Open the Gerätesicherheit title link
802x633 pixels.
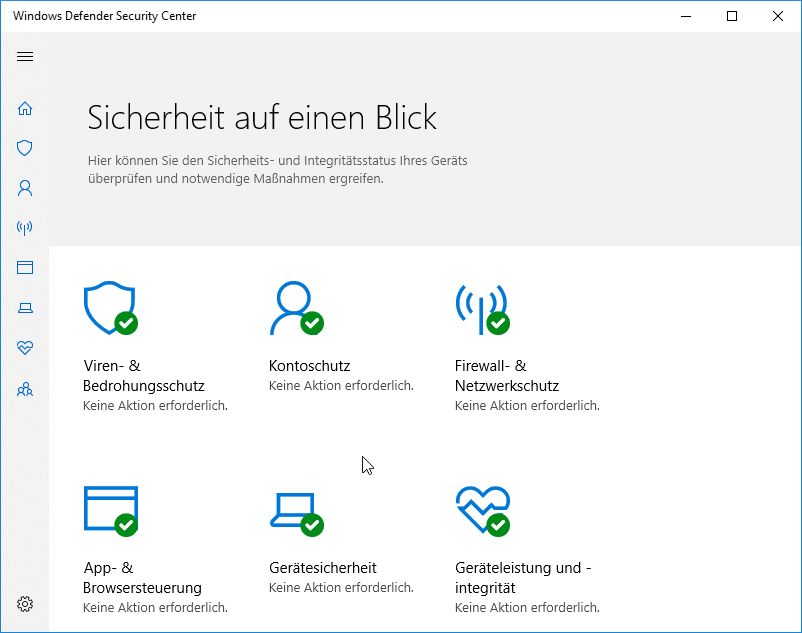click(x=323, y=568)
